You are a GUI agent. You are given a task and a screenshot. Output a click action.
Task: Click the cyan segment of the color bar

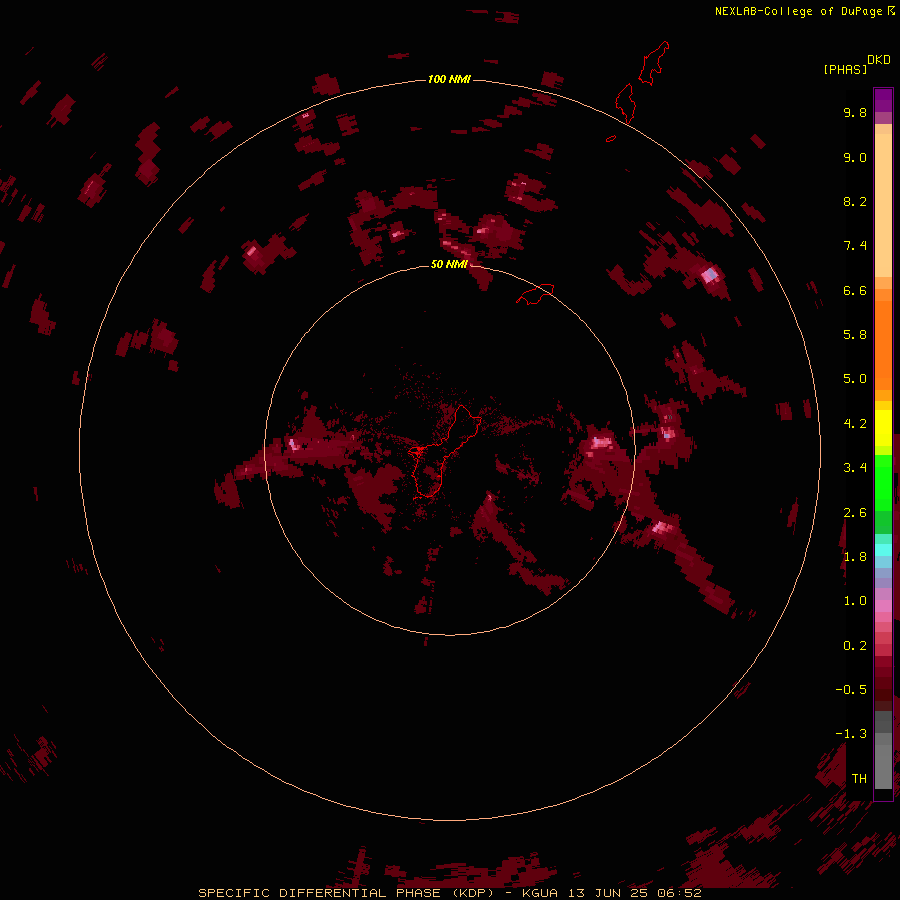click(883, 549)
